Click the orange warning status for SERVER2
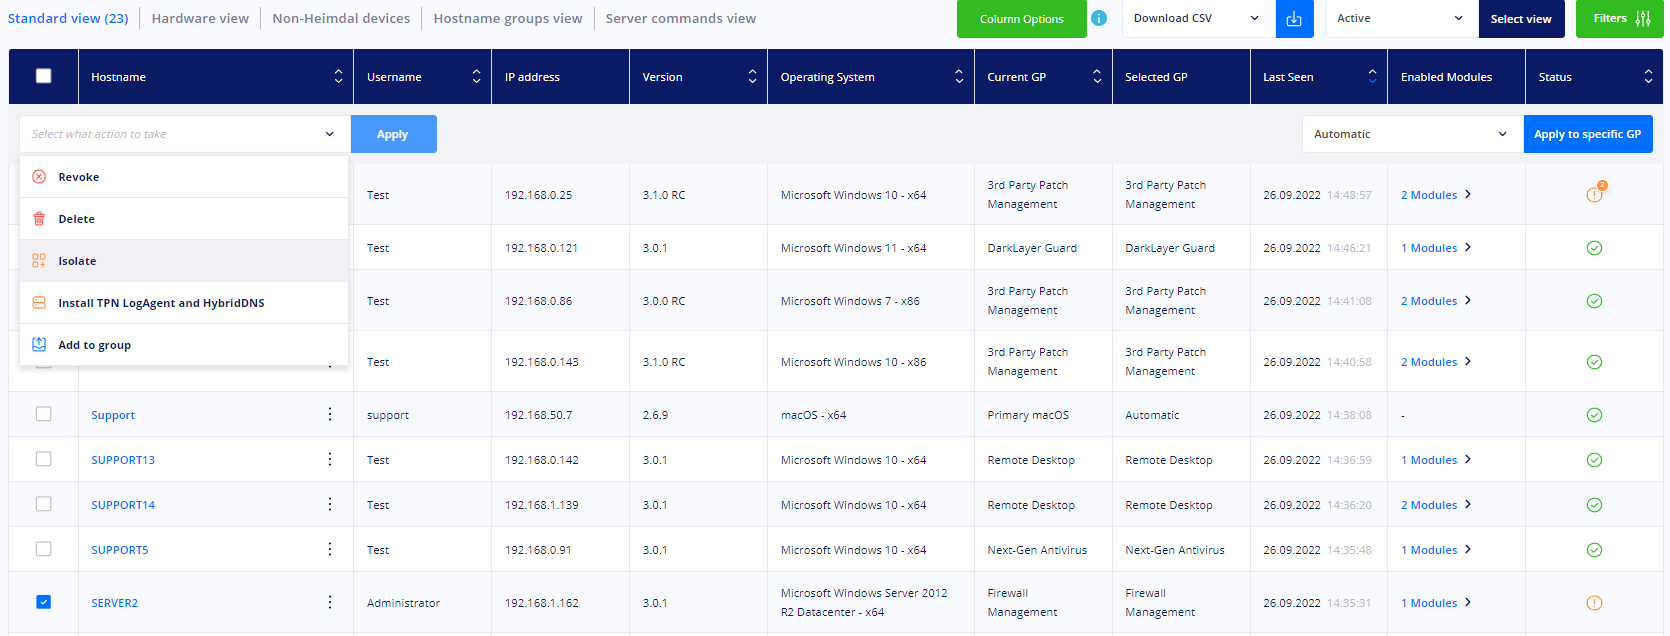 (x=1595, y=603)
